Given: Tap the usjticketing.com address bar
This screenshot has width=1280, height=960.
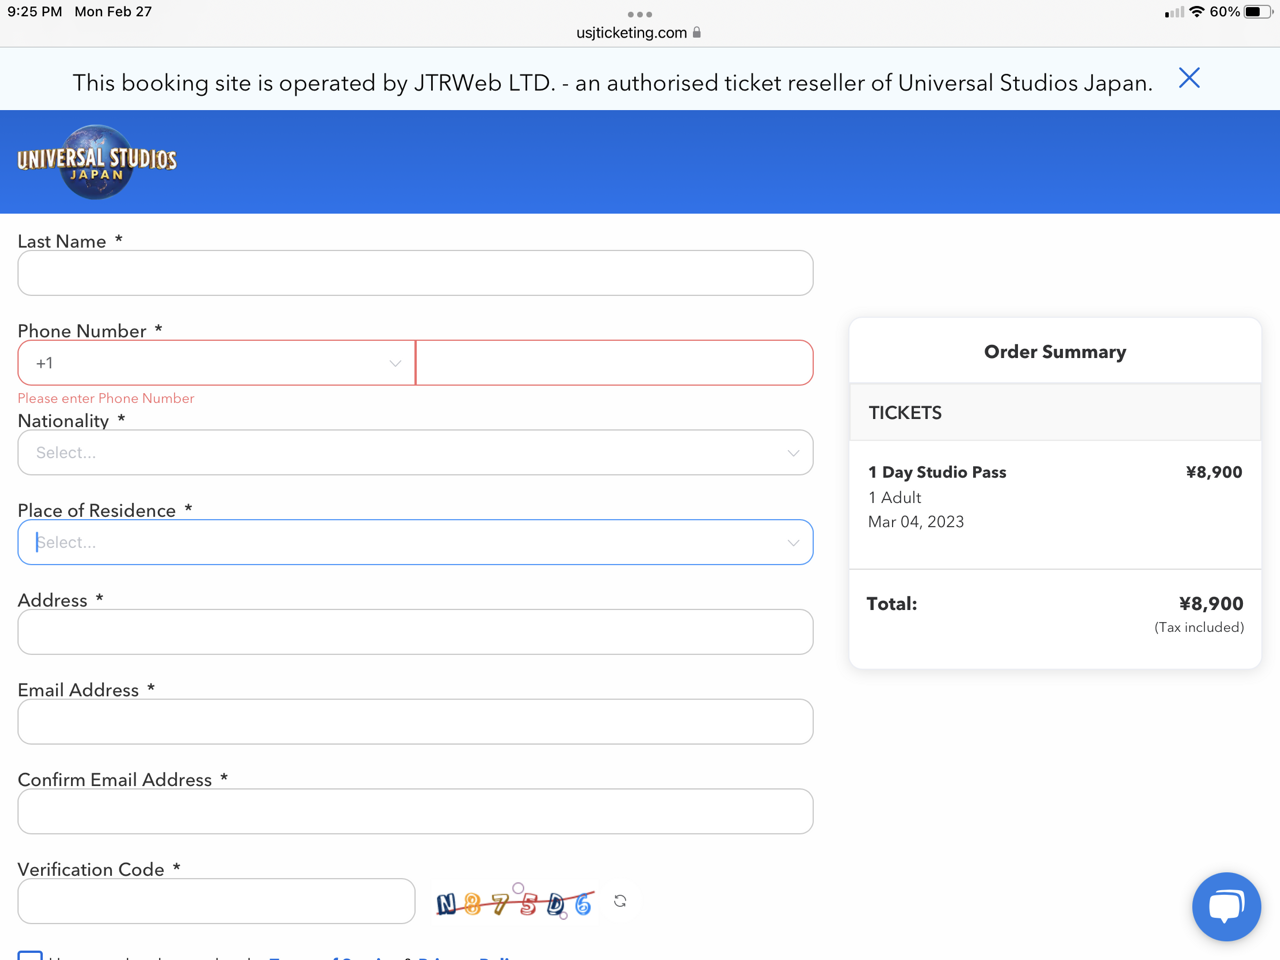Looking at the screenshot, I should [x=632, y=33].
